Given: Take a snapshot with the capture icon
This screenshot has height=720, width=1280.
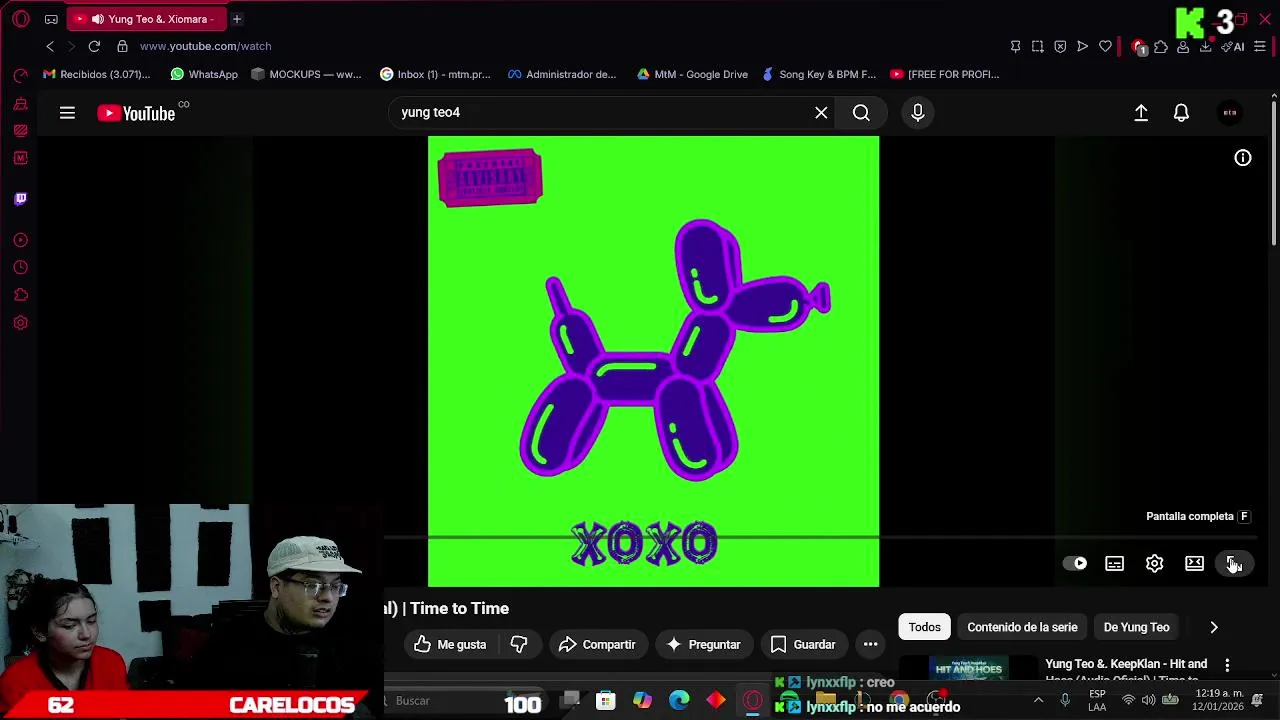Looking at the screenshot, I should pyautogui.click(x=1038, y=46).
